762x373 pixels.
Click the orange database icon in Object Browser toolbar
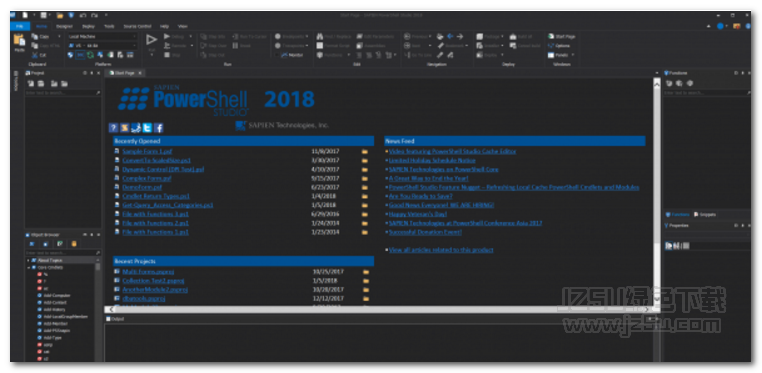coord(74,244)
